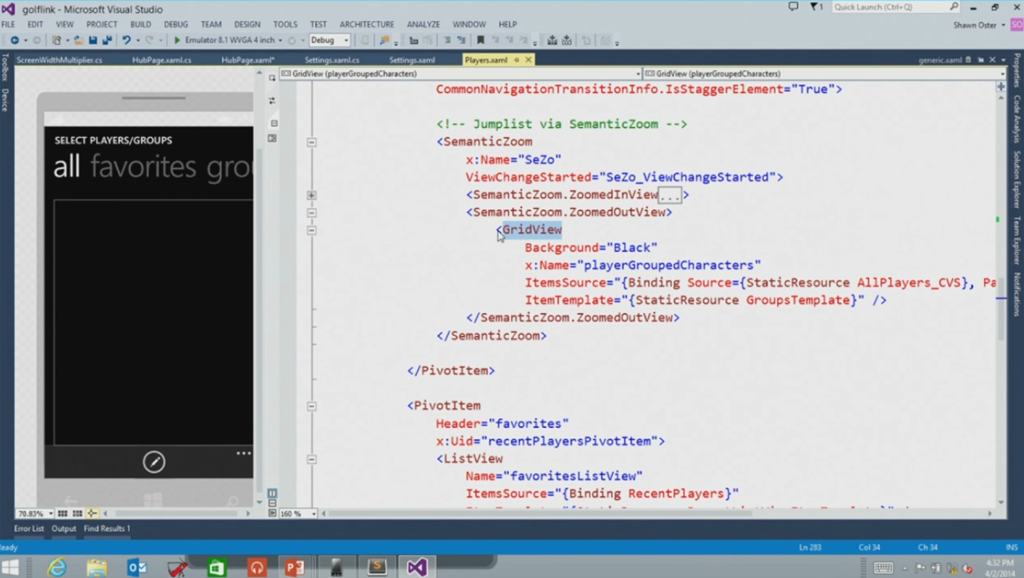Image resolution: width=1024 pixels, height=578 pixels.
Task: Click the Undo arrow icon
Action: click(126, 40)
